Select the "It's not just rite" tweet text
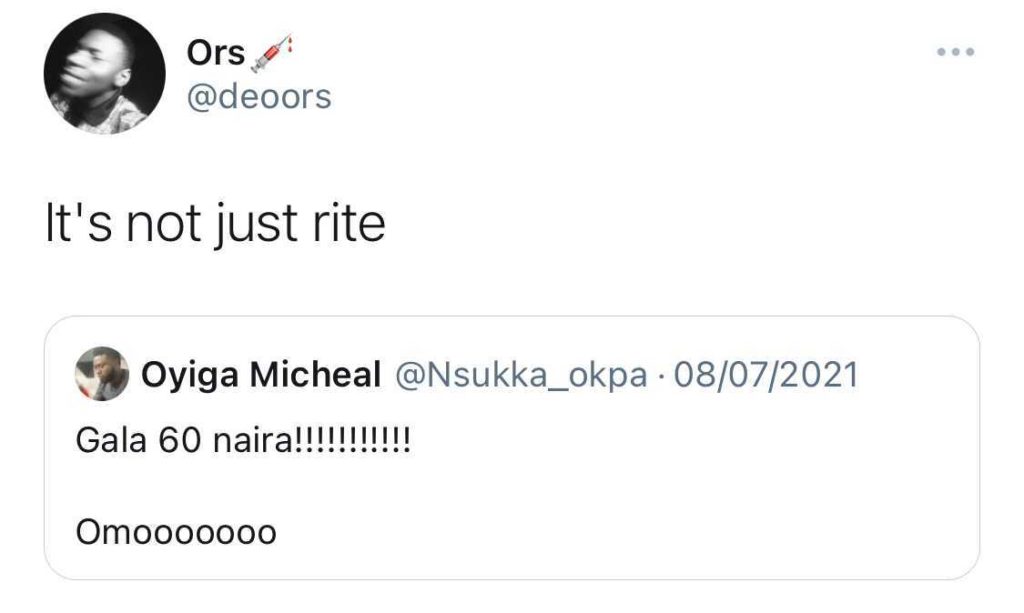 tap(216, 224)
